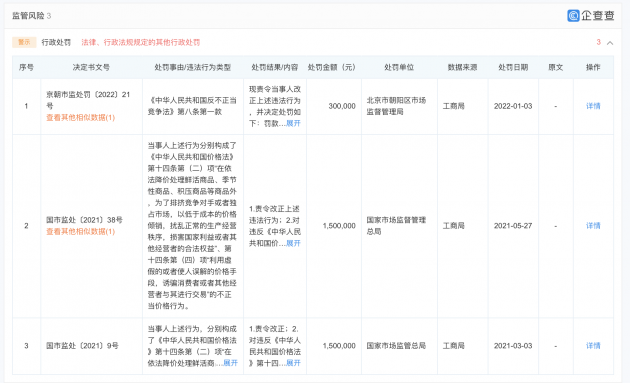Screen dimensions: 630x383
Task: Click the 数据来源 column header
Action: tap(462, 68)
